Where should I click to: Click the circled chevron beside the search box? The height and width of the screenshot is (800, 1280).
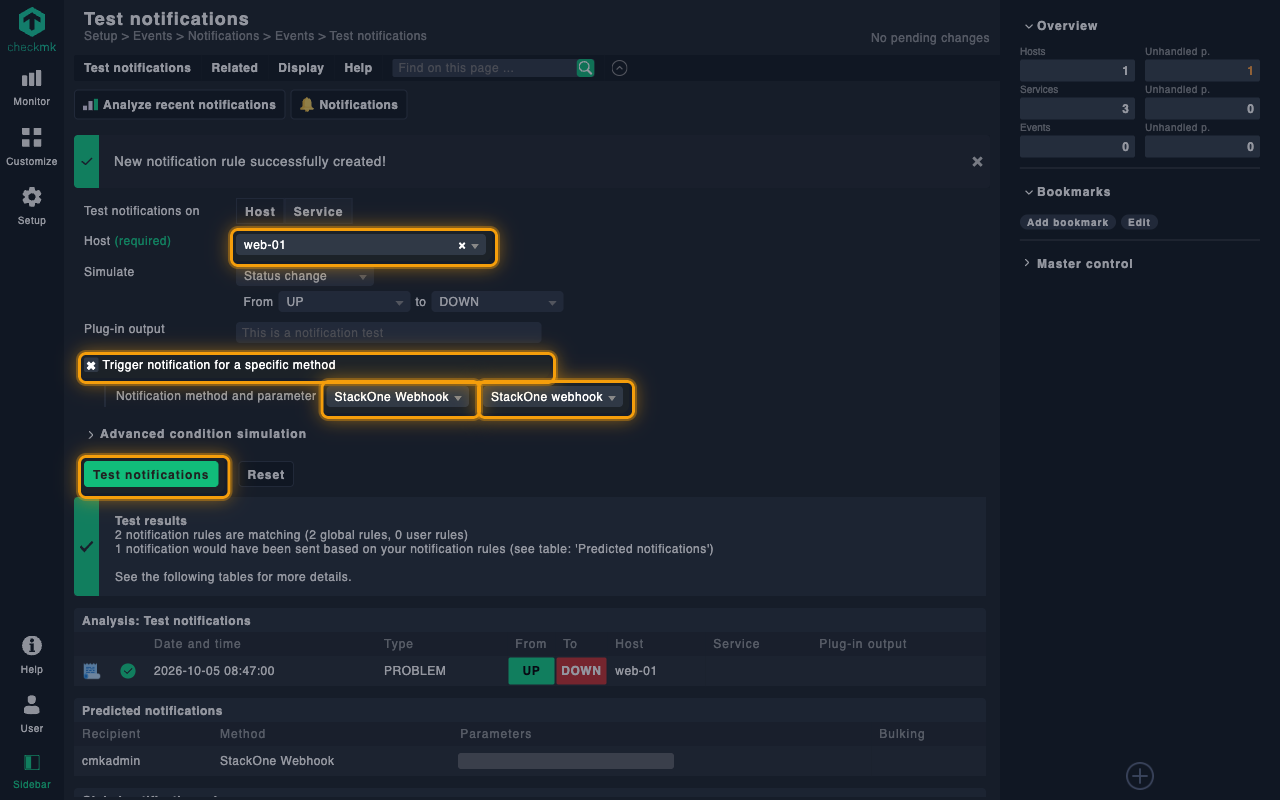[x=619, y=68]
